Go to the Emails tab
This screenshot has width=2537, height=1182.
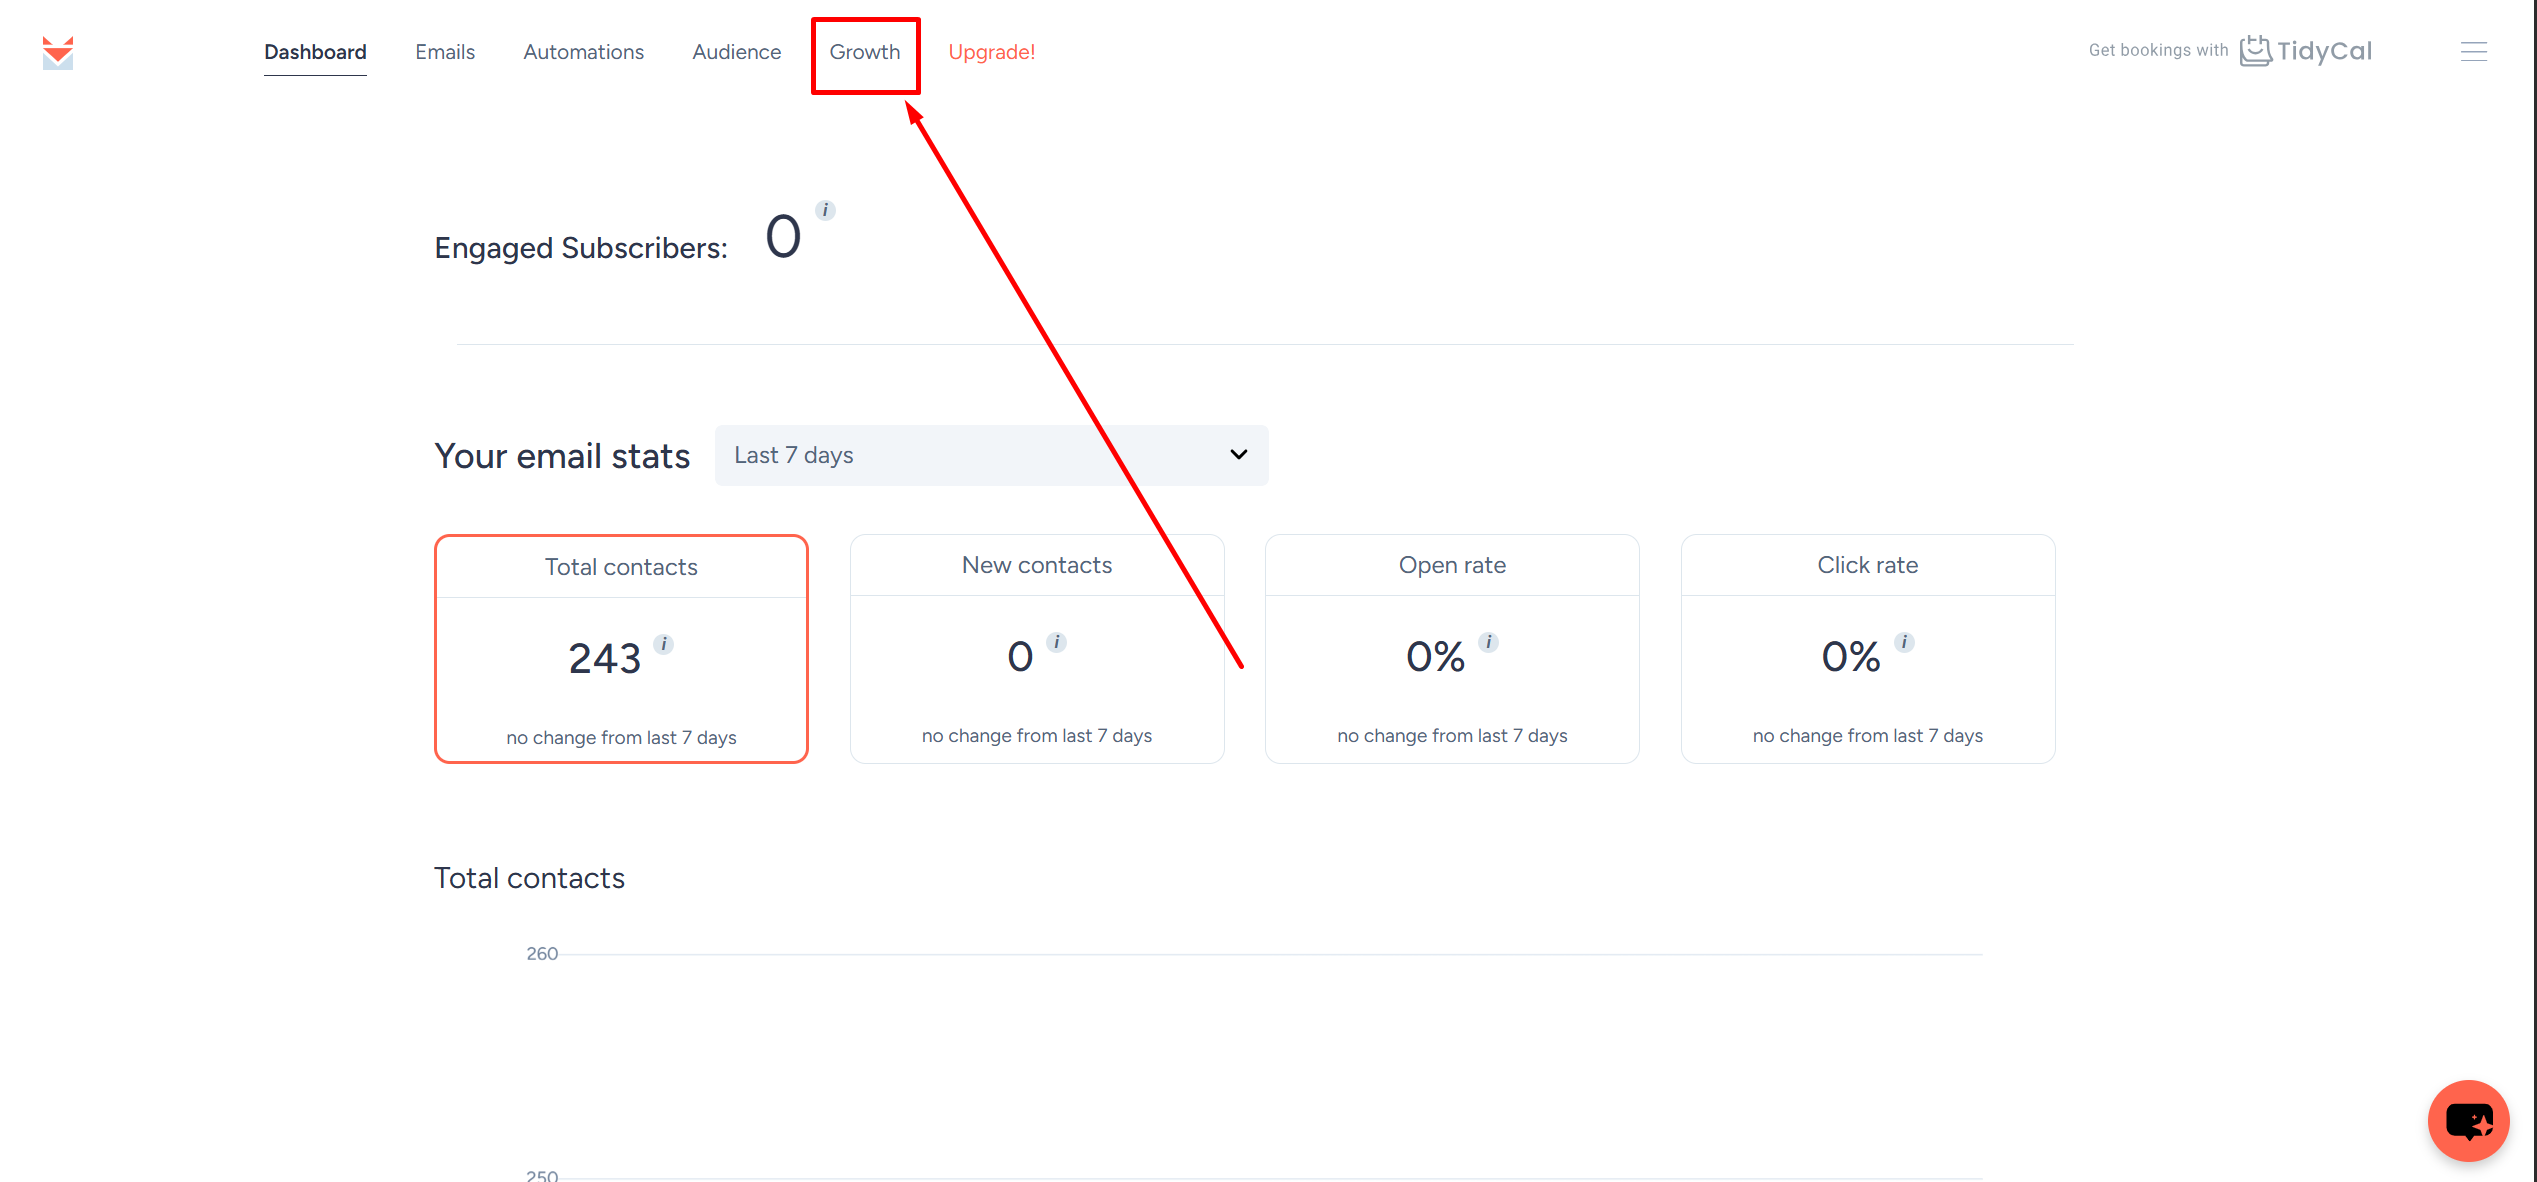pos(445,52)
